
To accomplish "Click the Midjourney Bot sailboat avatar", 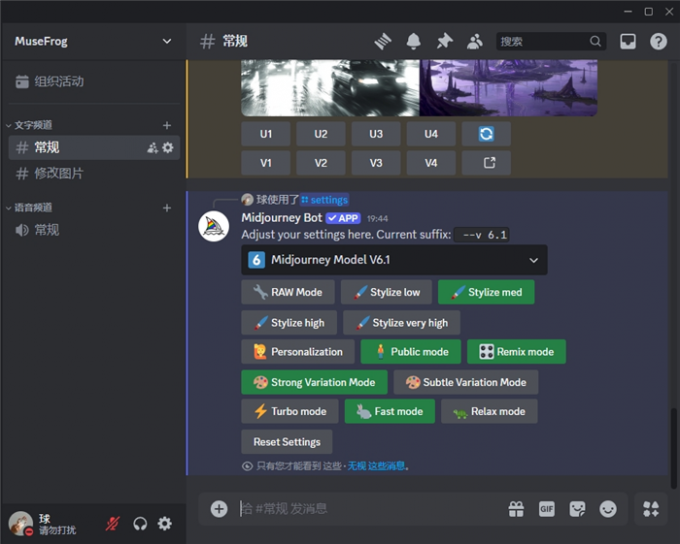I will point(213,226).
